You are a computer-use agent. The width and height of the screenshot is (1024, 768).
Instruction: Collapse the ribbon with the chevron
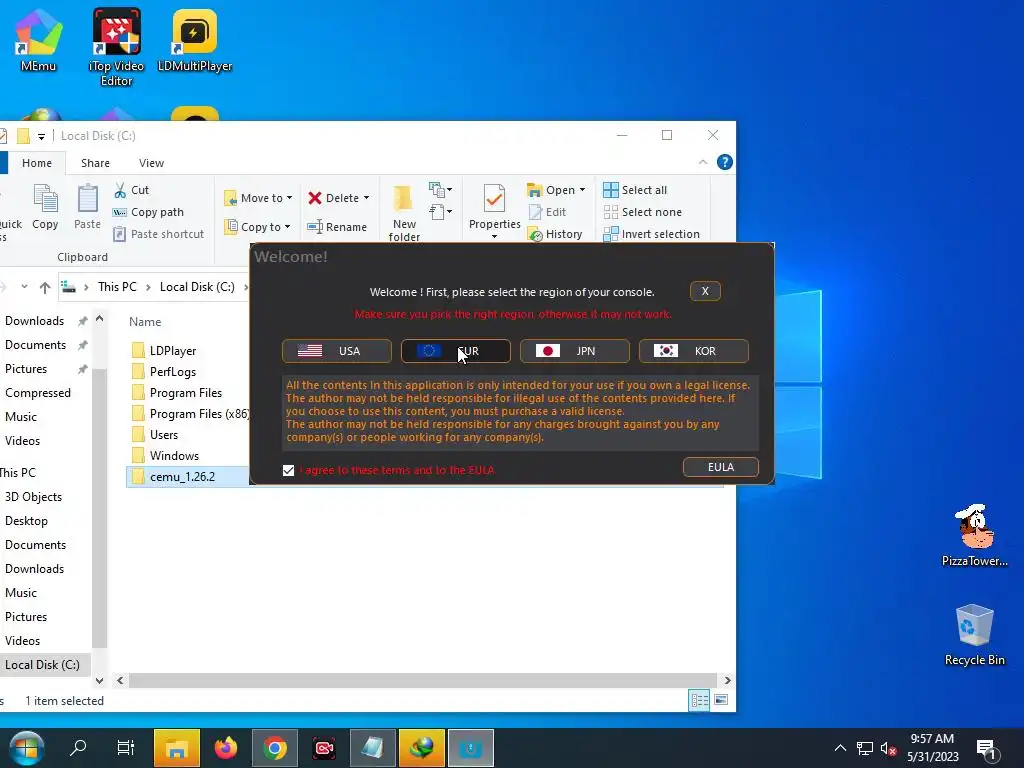pos(703,162)
